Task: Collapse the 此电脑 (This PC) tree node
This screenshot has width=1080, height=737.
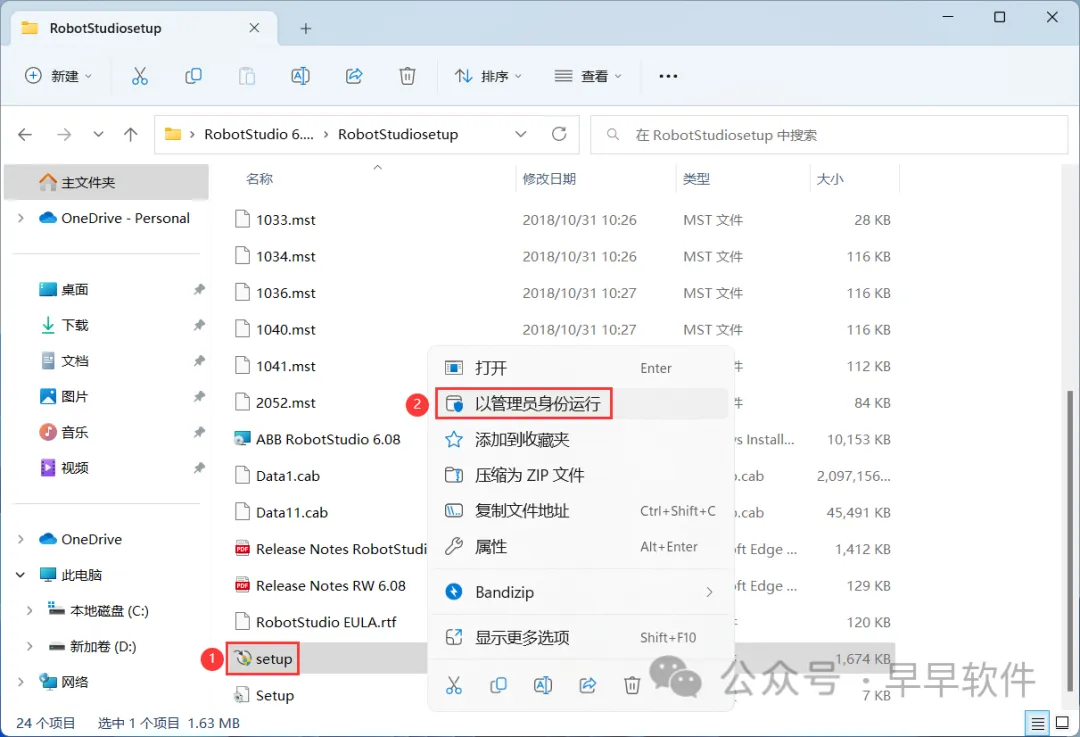Action: [21, 575]
